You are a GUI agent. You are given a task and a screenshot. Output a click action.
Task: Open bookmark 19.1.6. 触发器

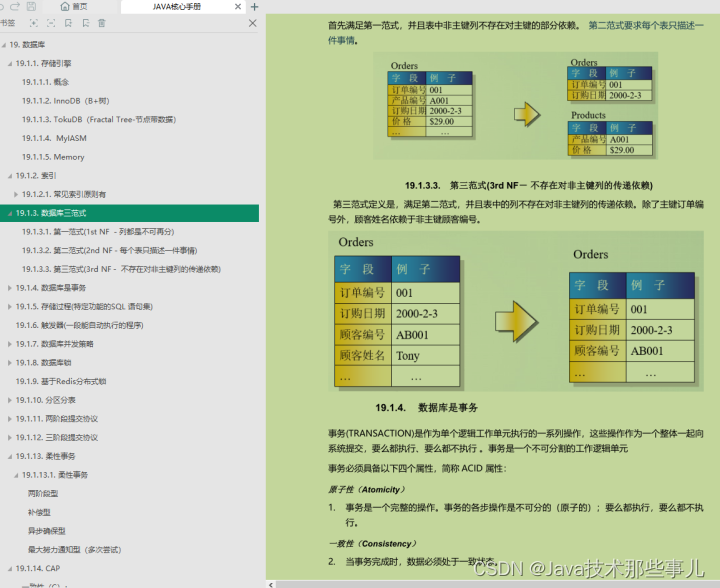tap(79, 325)
